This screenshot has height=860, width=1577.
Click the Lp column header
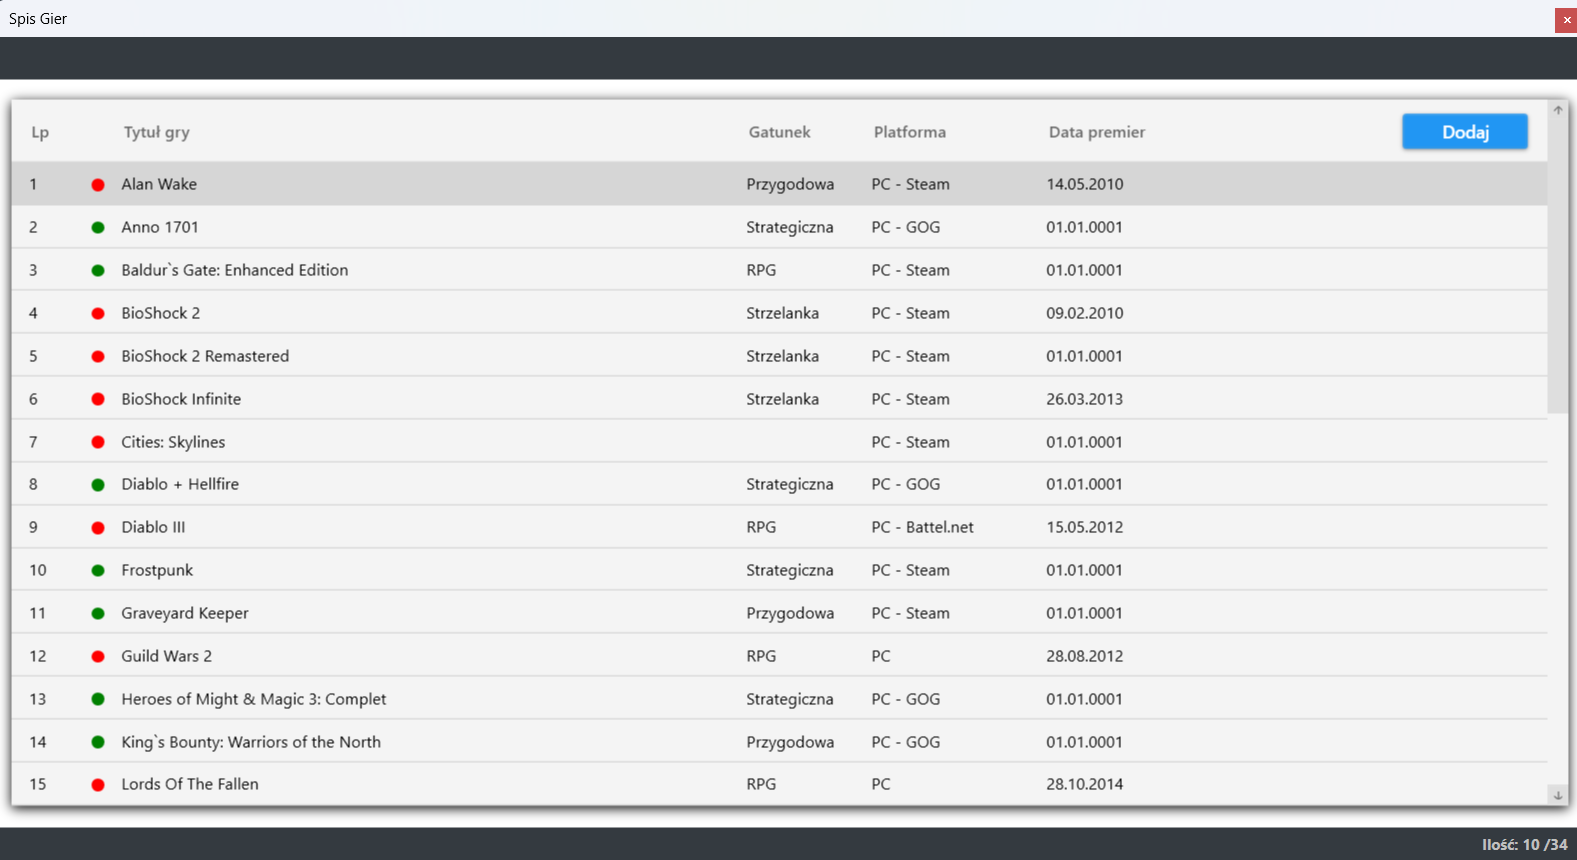[x=40, y=132]
